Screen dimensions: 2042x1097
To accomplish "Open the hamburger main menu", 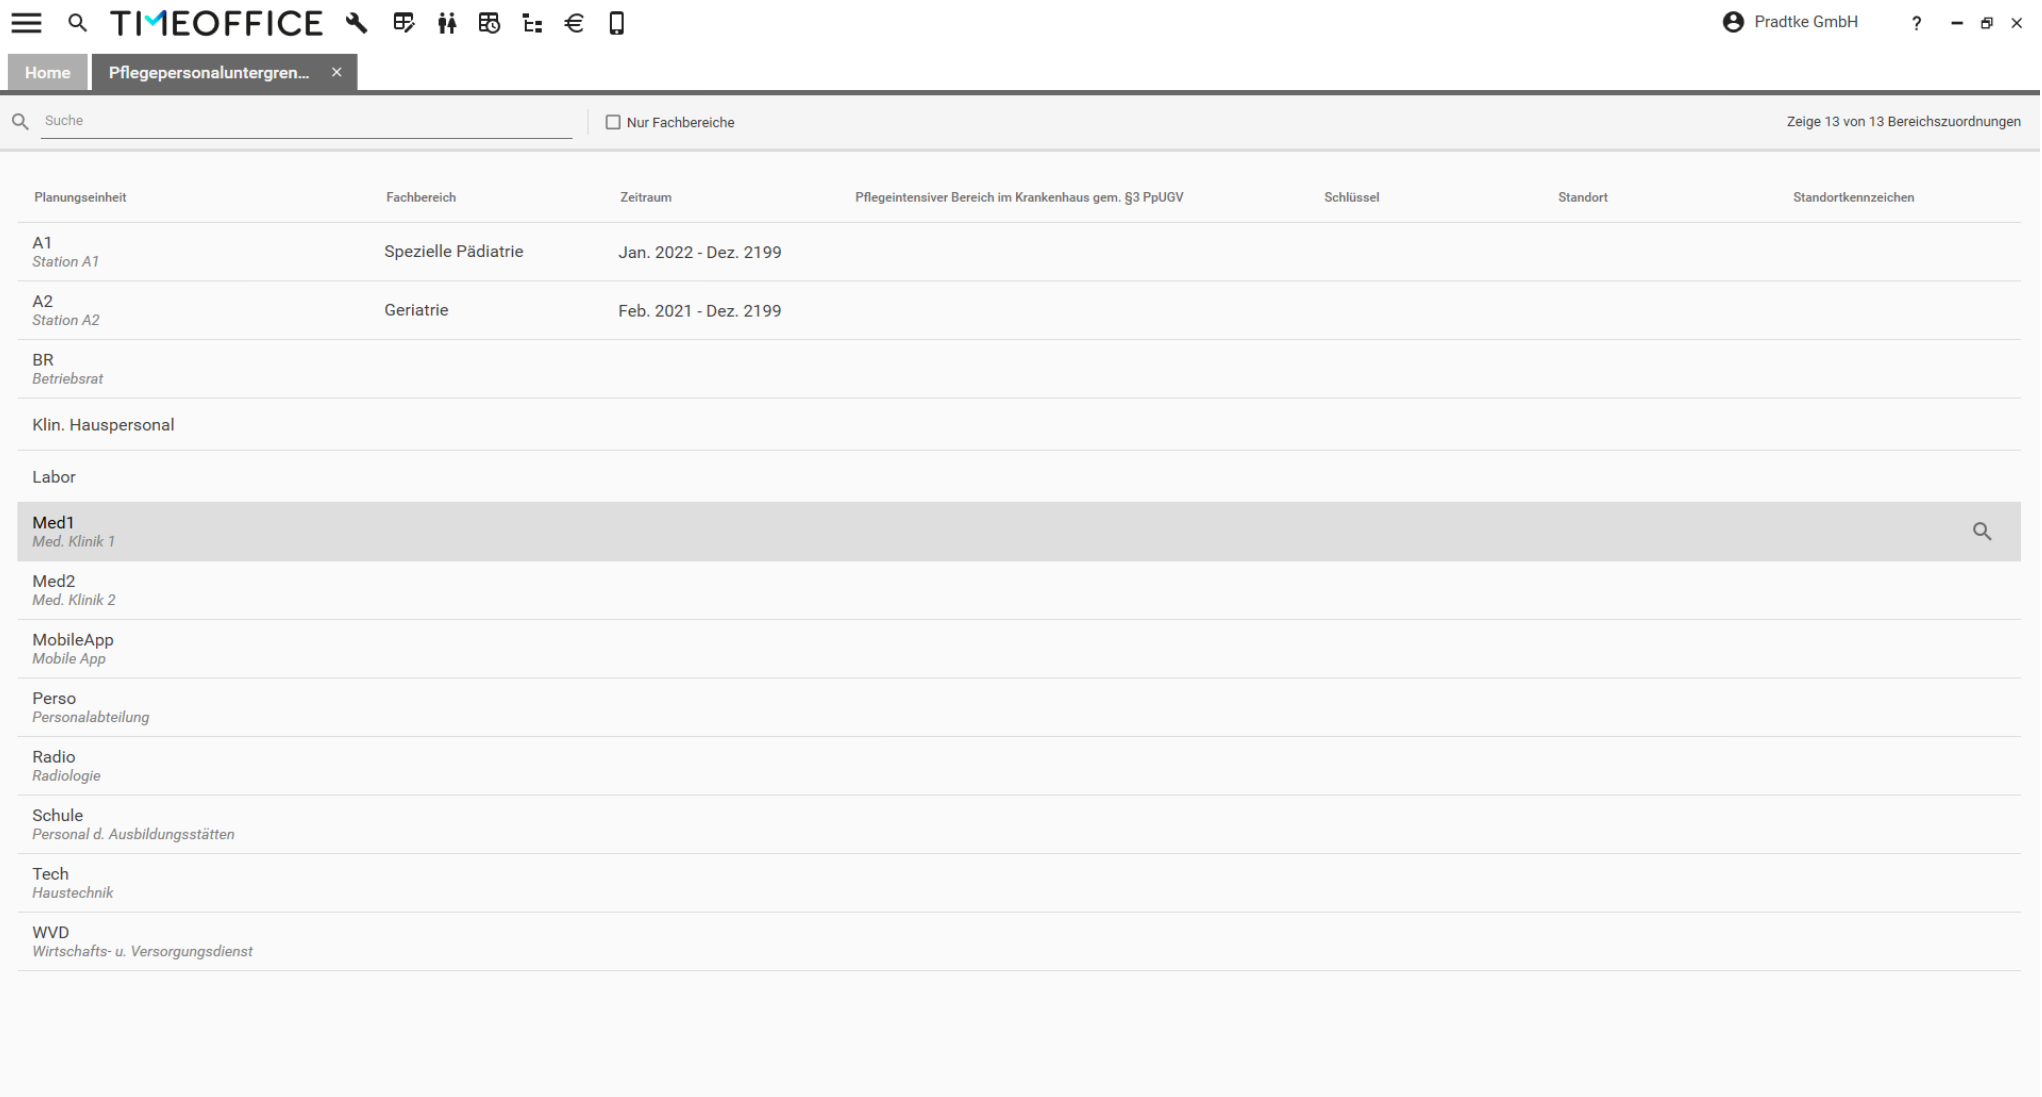I will click(x=27, y=23).
